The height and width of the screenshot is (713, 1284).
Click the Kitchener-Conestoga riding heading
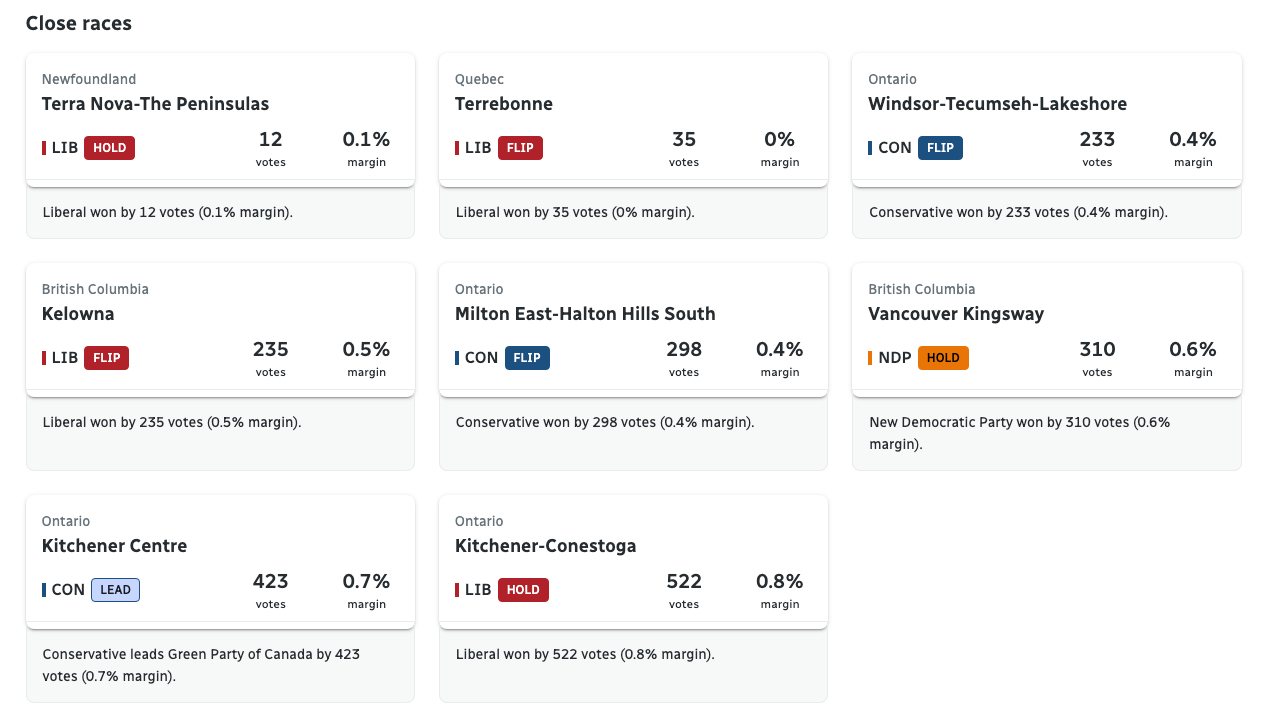click(x=545, y=546)
